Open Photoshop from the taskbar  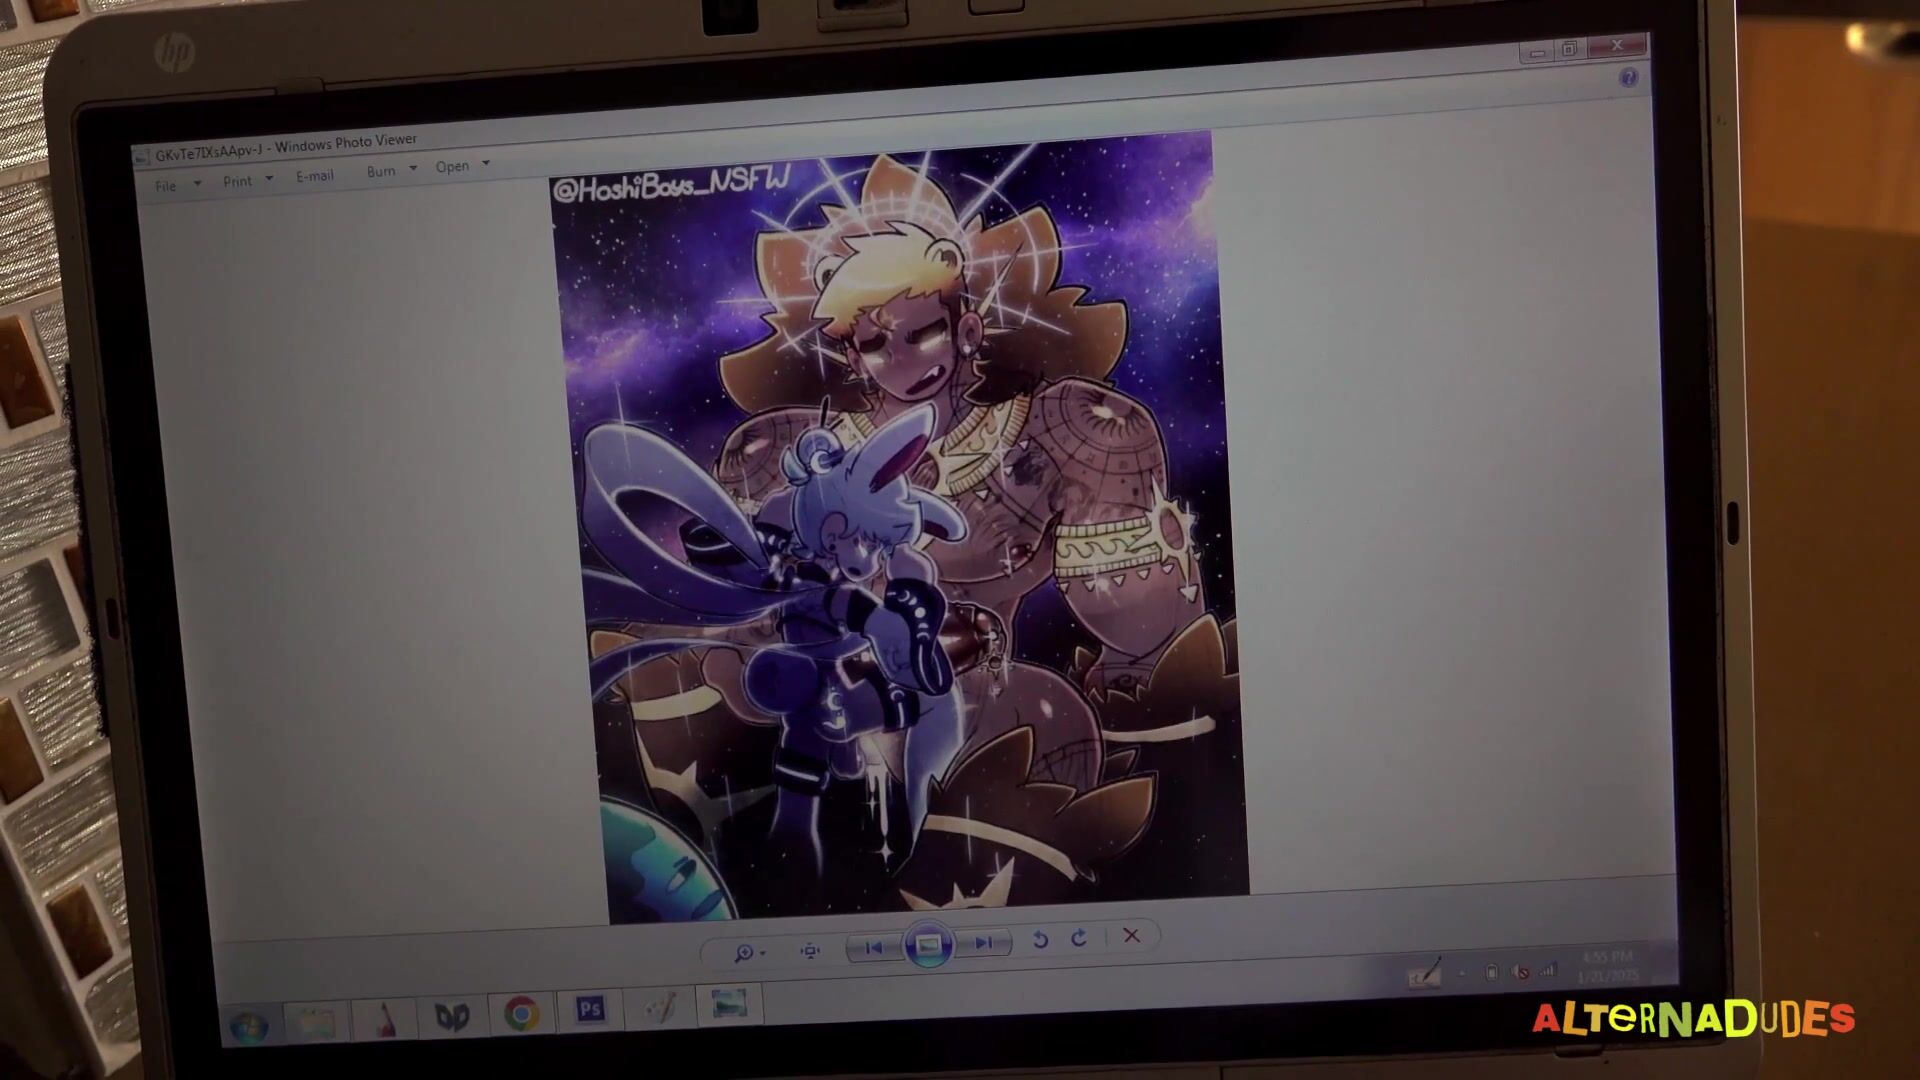coord(590,1009)
